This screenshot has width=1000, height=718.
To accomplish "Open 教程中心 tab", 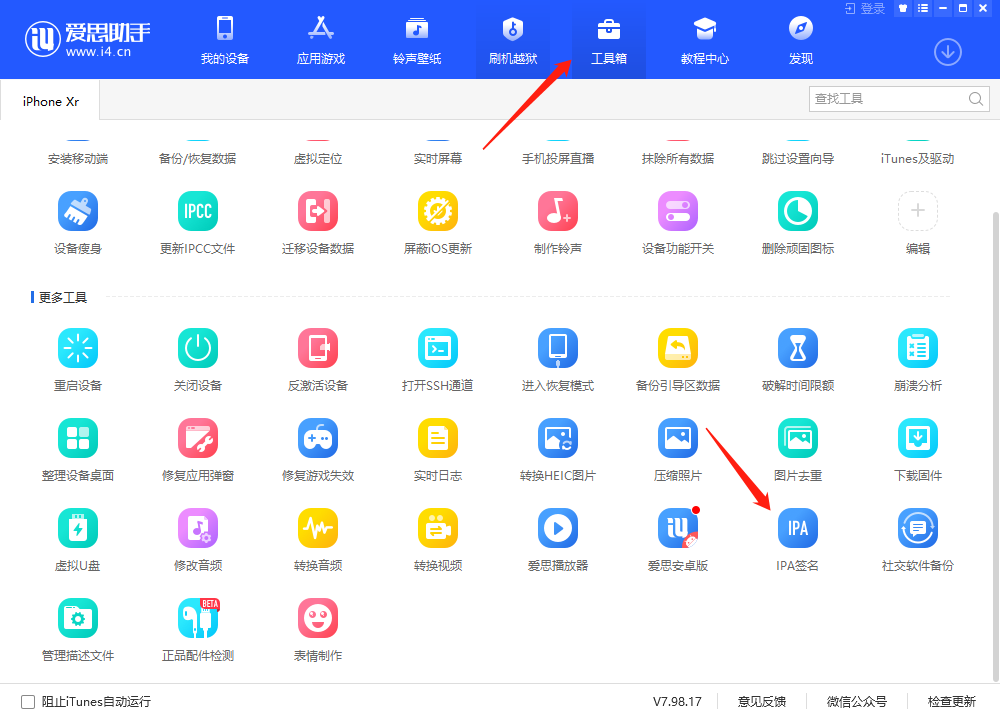I will point(705,41).
